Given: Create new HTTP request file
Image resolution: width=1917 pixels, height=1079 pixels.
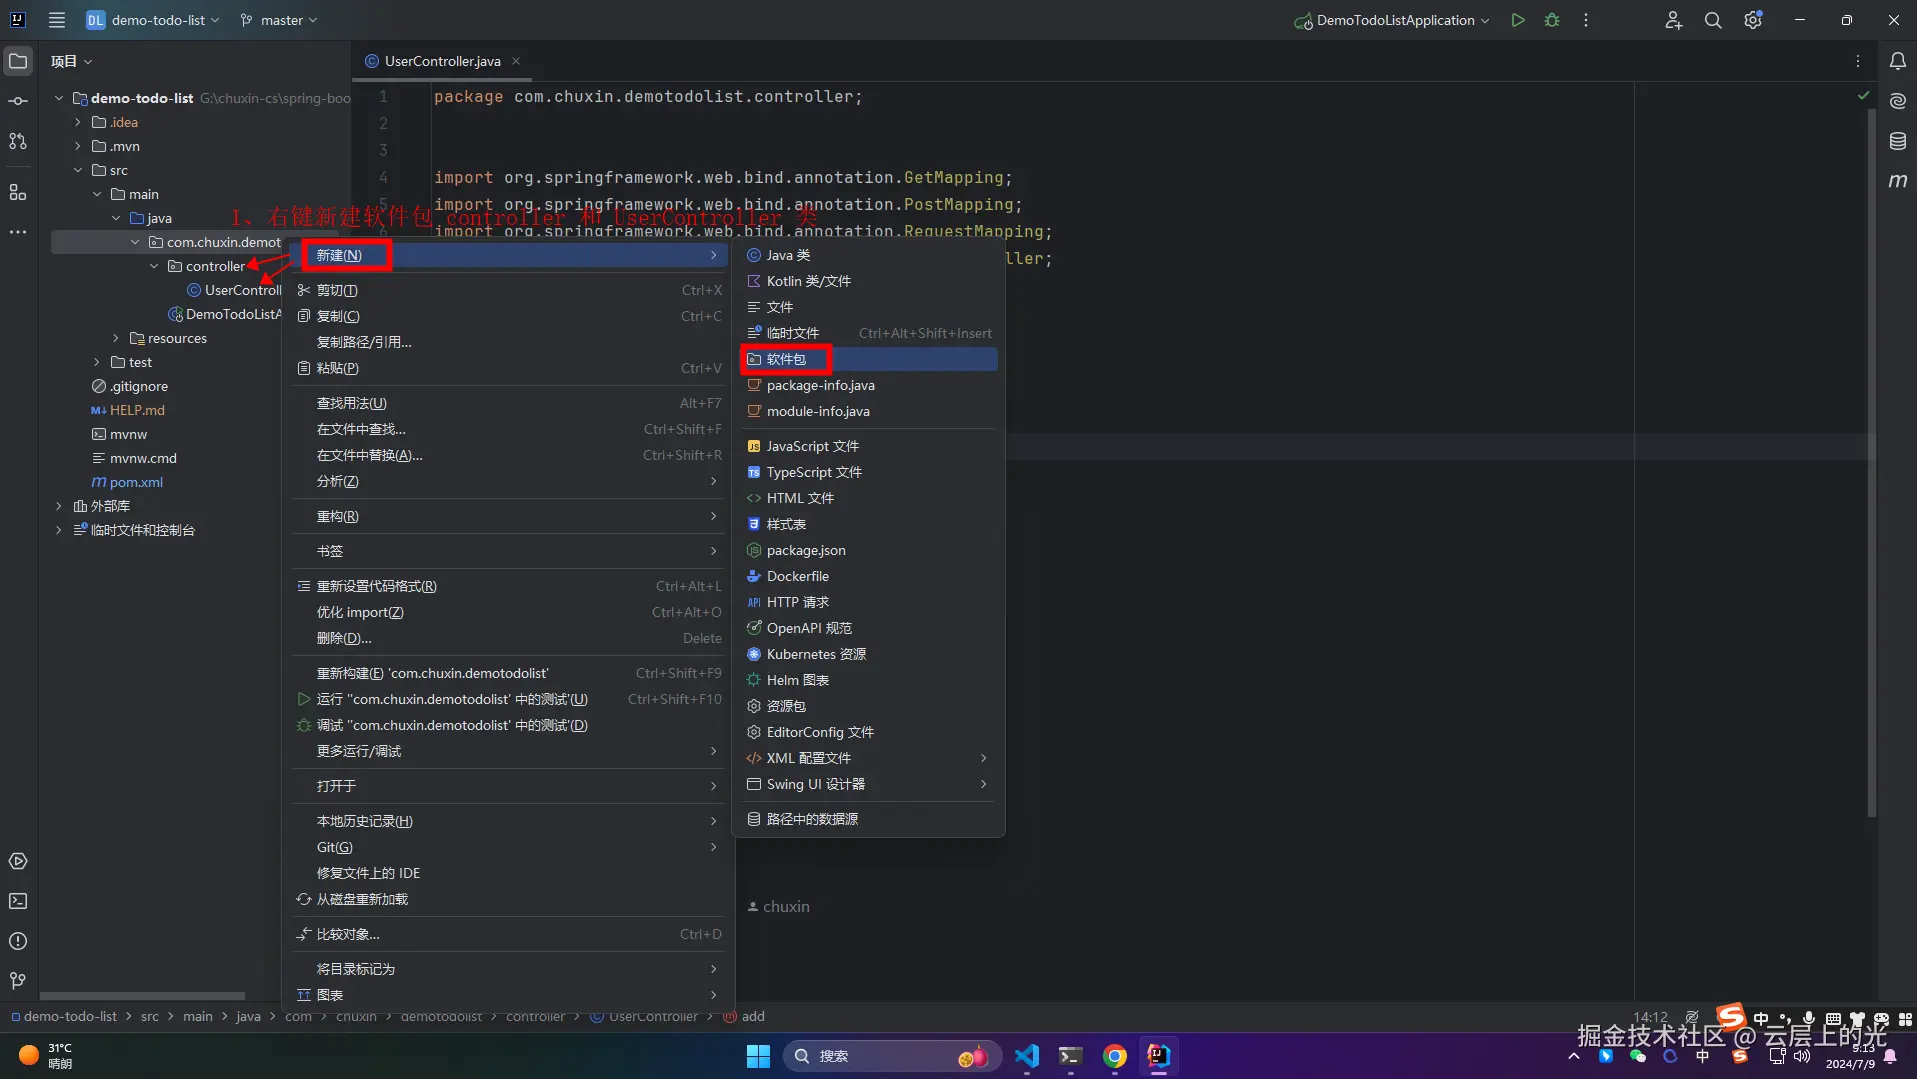Looking at the screenshot, I should (x=870, y=602).
